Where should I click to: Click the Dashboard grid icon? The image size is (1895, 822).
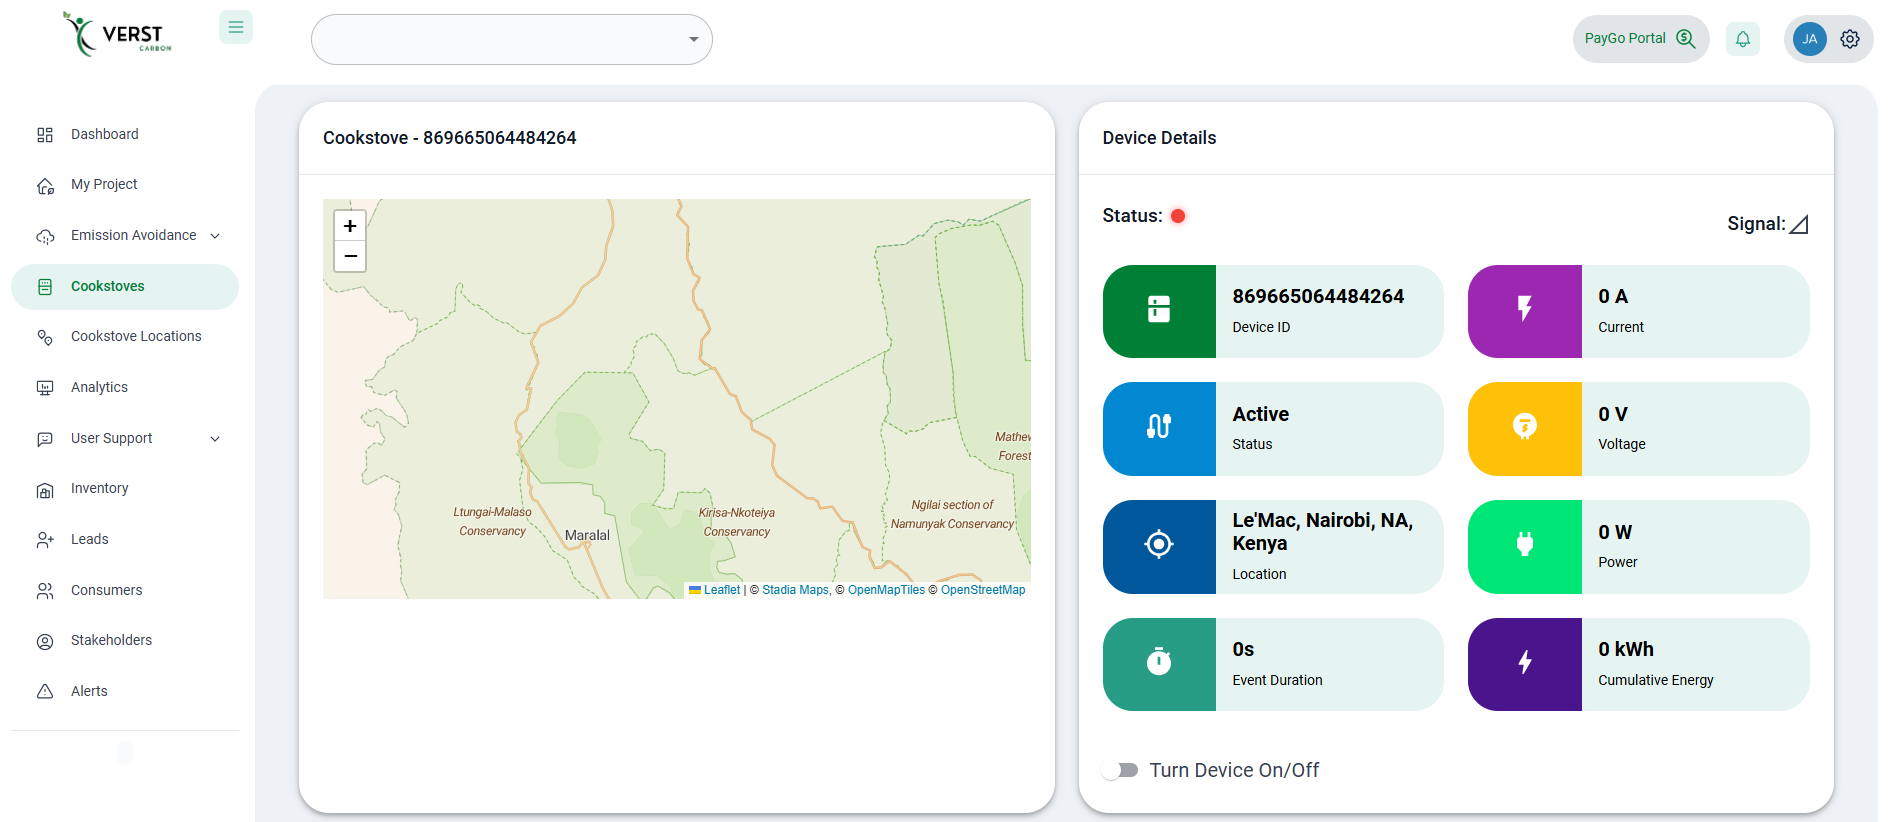(x=45, y=135)
